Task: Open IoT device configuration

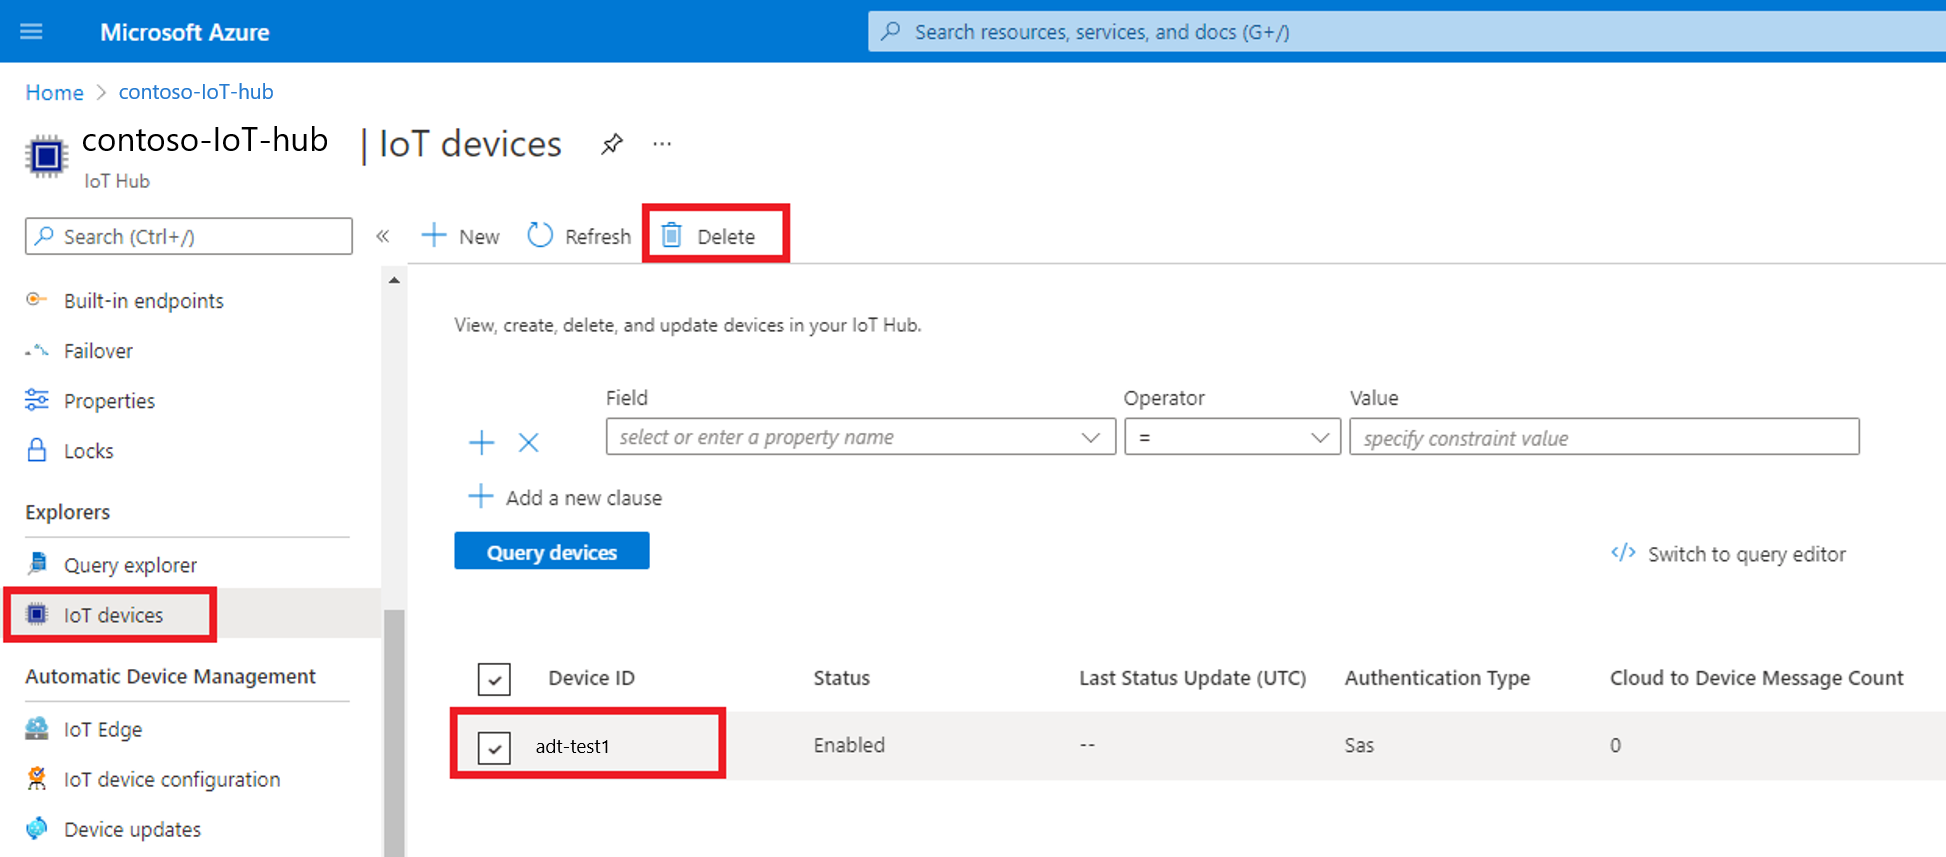Action: (171, 779)
